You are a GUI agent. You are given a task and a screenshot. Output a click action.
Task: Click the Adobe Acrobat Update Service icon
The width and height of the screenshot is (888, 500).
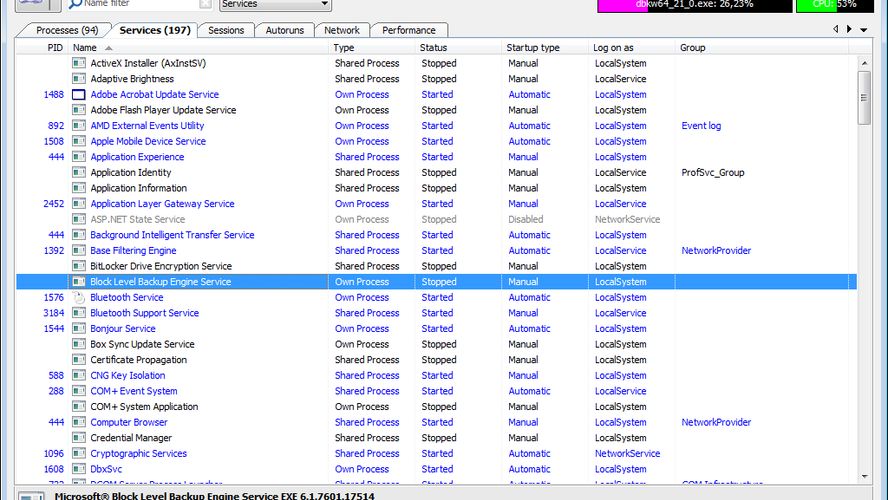tap(79, 95)
